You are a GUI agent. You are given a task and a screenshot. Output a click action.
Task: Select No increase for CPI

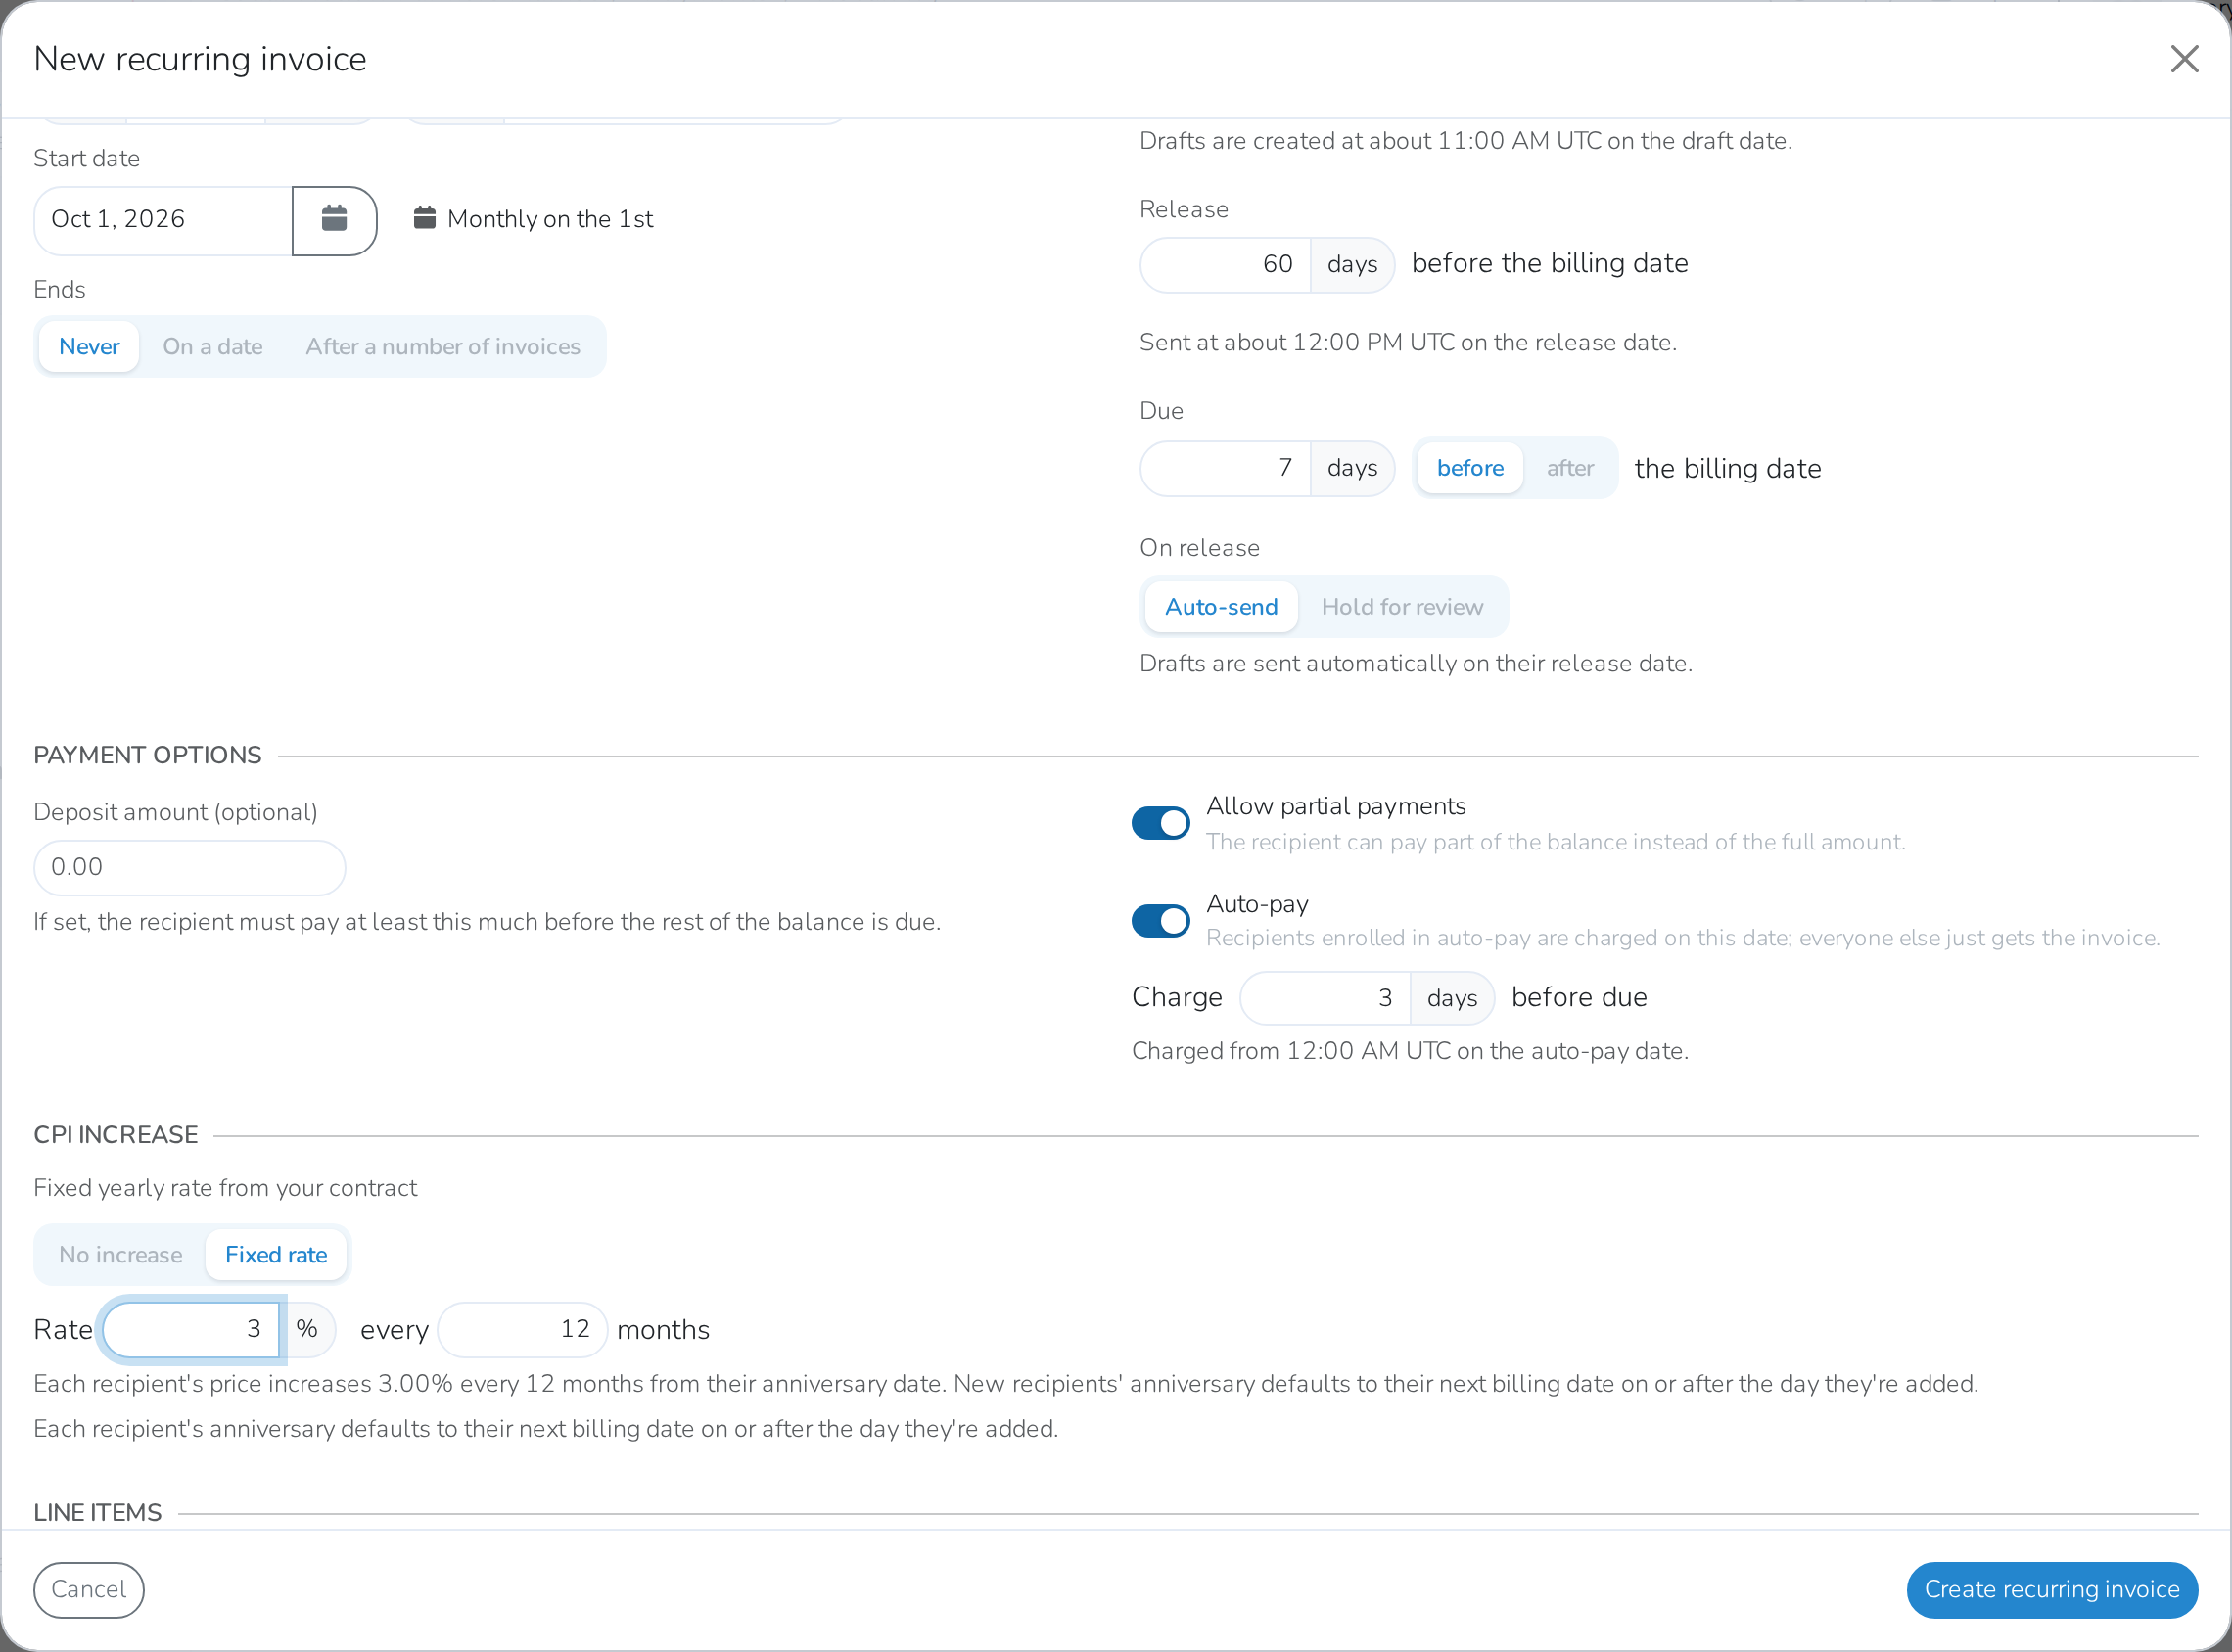(x=121, y=1255)
